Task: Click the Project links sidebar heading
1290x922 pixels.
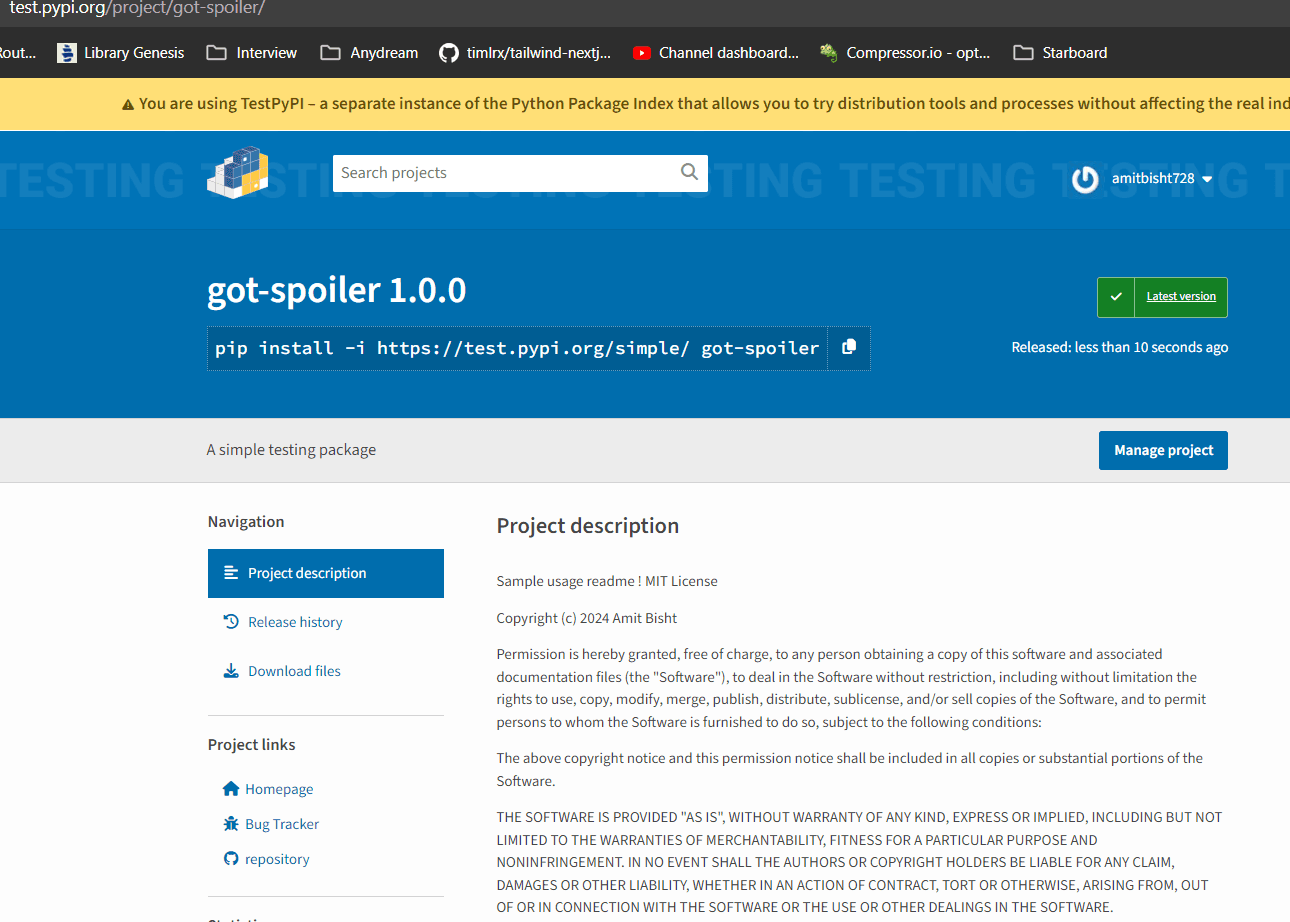Action: click(252, 745)
